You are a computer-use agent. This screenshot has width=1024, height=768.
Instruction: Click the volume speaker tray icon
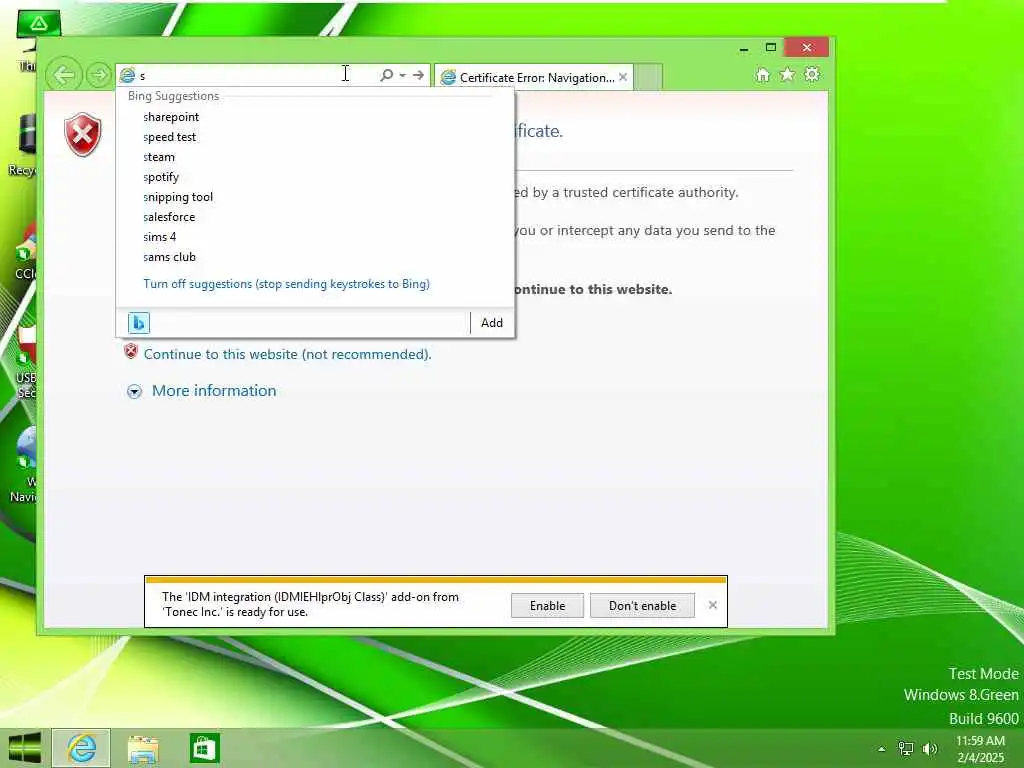930,749
